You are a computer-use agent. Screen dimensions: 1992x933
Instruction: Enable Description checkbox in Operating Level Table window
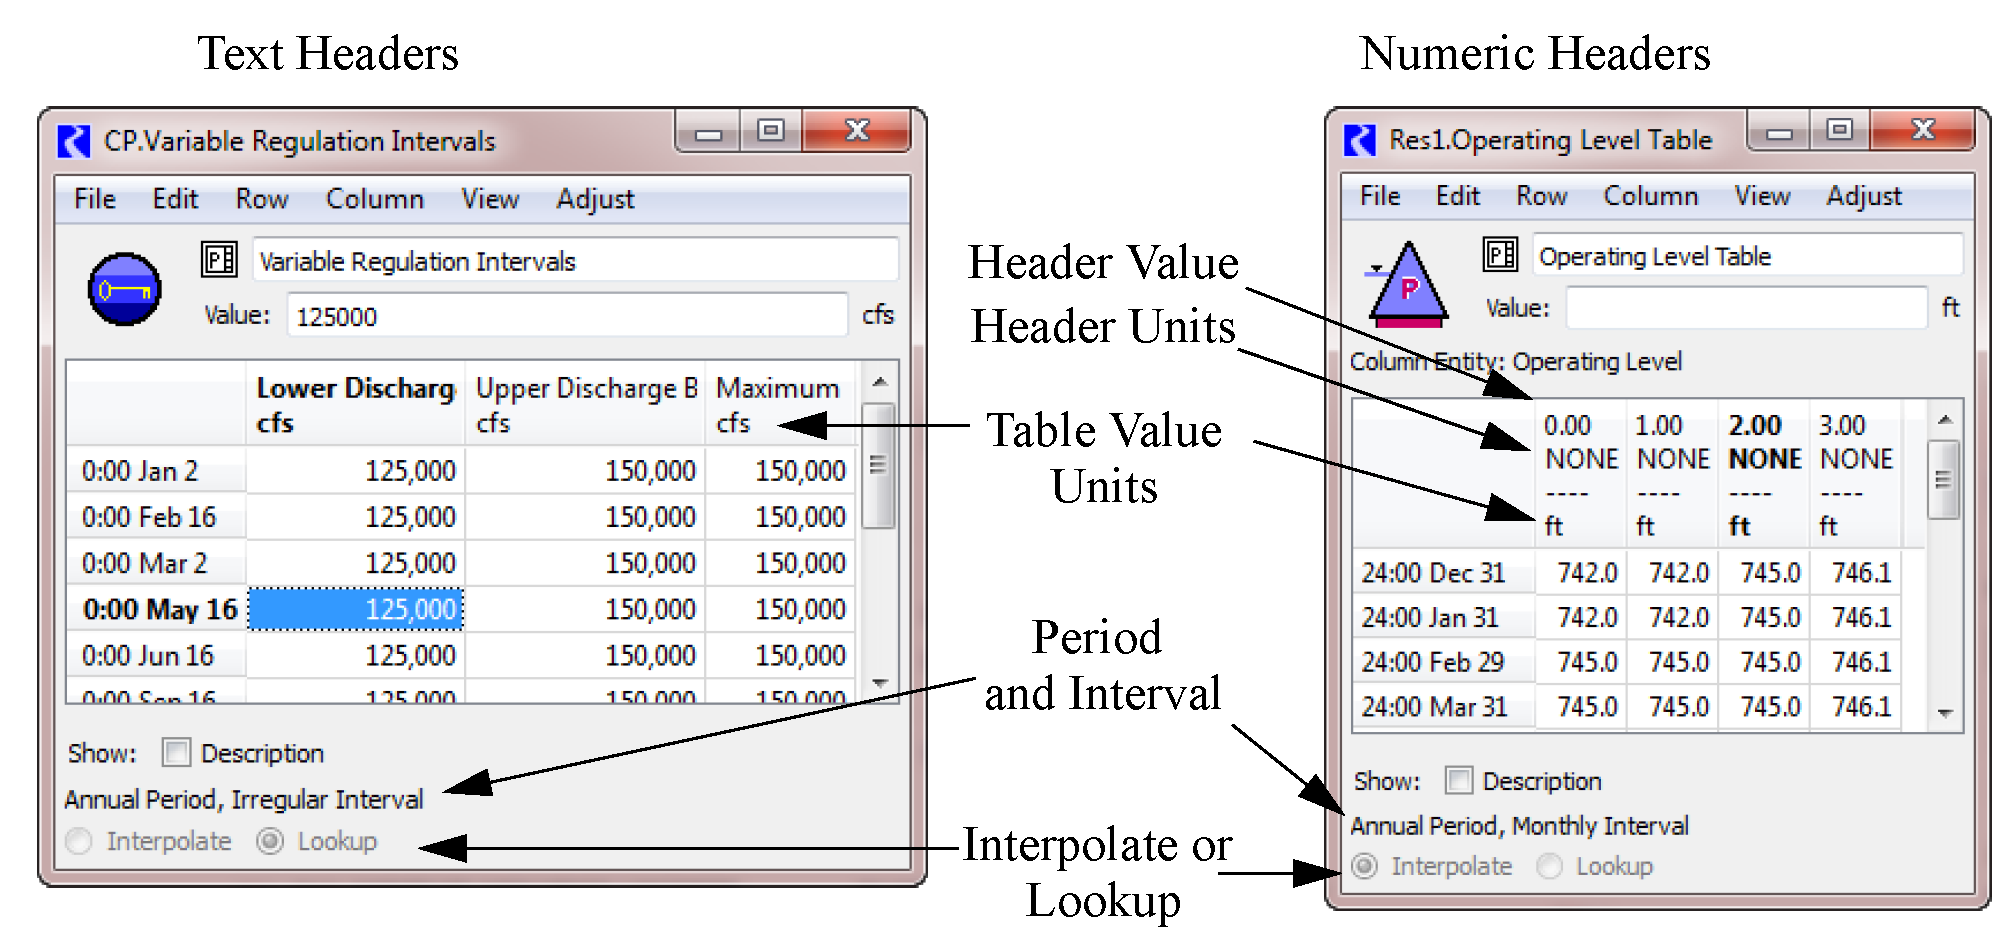point(1459,780)
